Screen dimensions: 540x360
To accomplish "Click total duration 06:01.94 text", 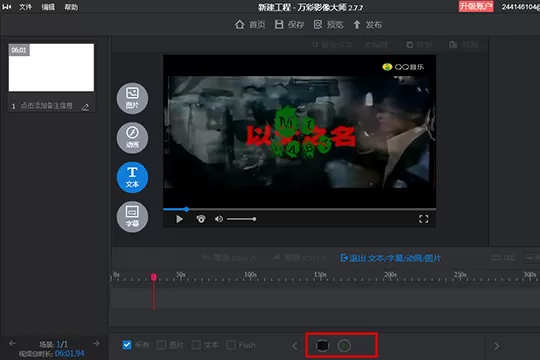I will (x=69, y=353).
